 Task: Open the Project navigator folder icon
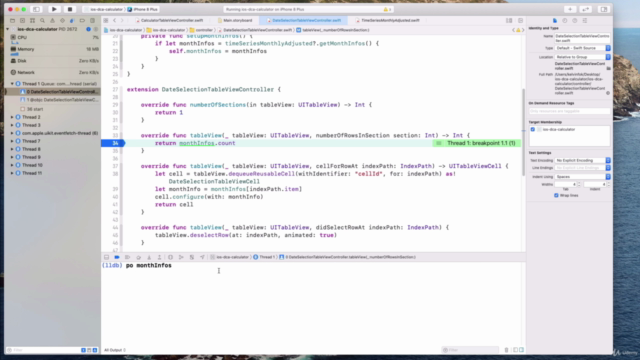(12, 20)
